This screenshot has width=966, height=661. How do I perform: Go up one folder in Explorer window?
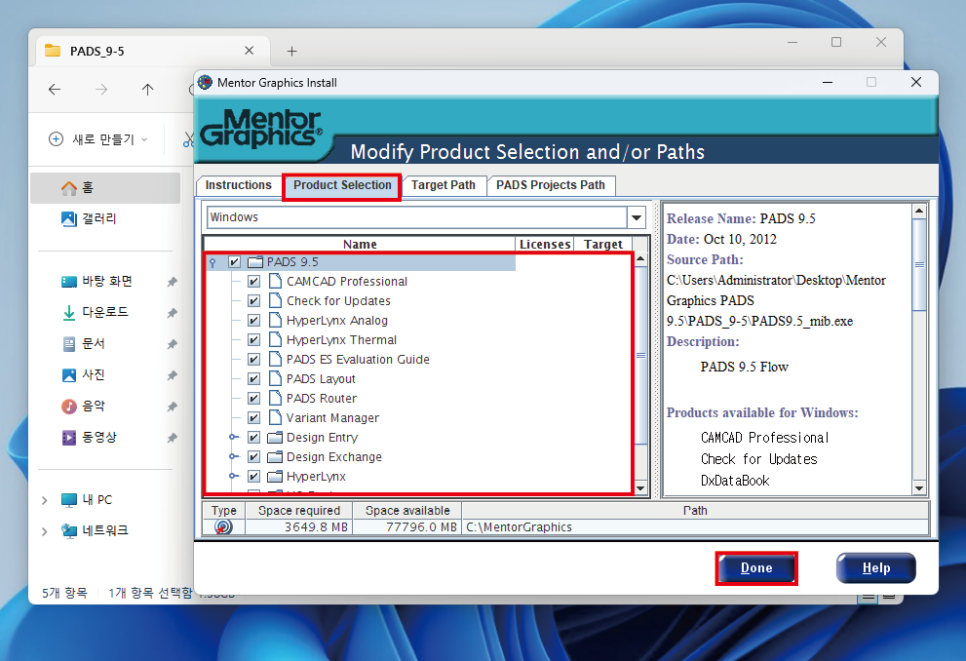coord(147,90)
